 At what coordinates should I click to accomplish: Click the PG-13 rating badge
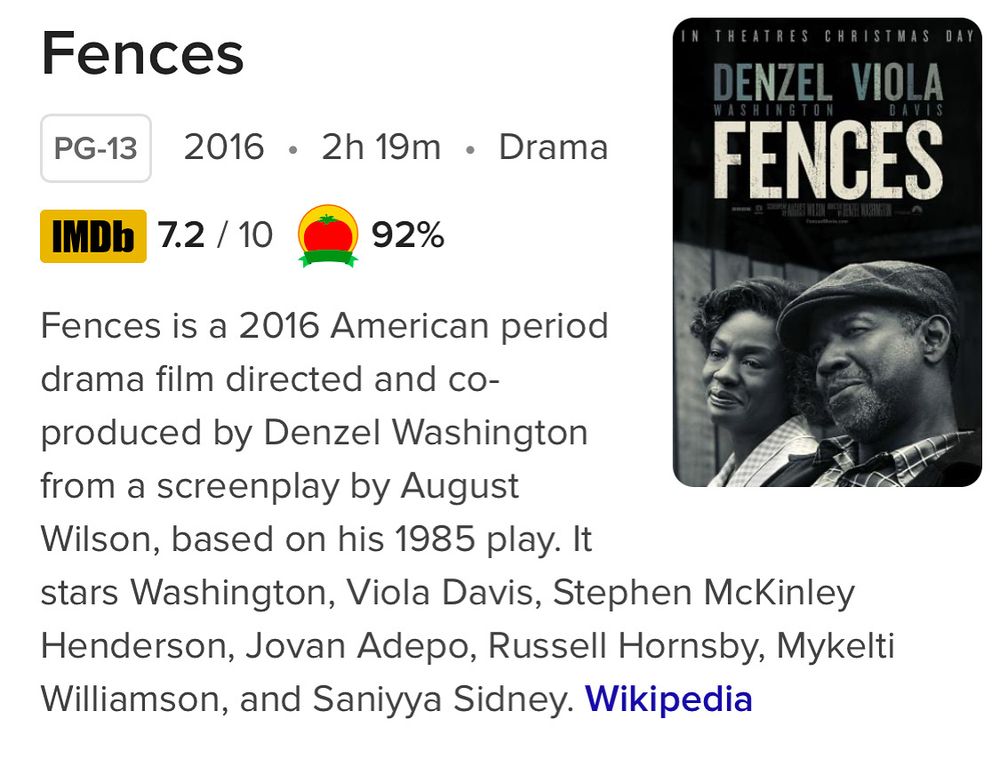tap(96, 148)
